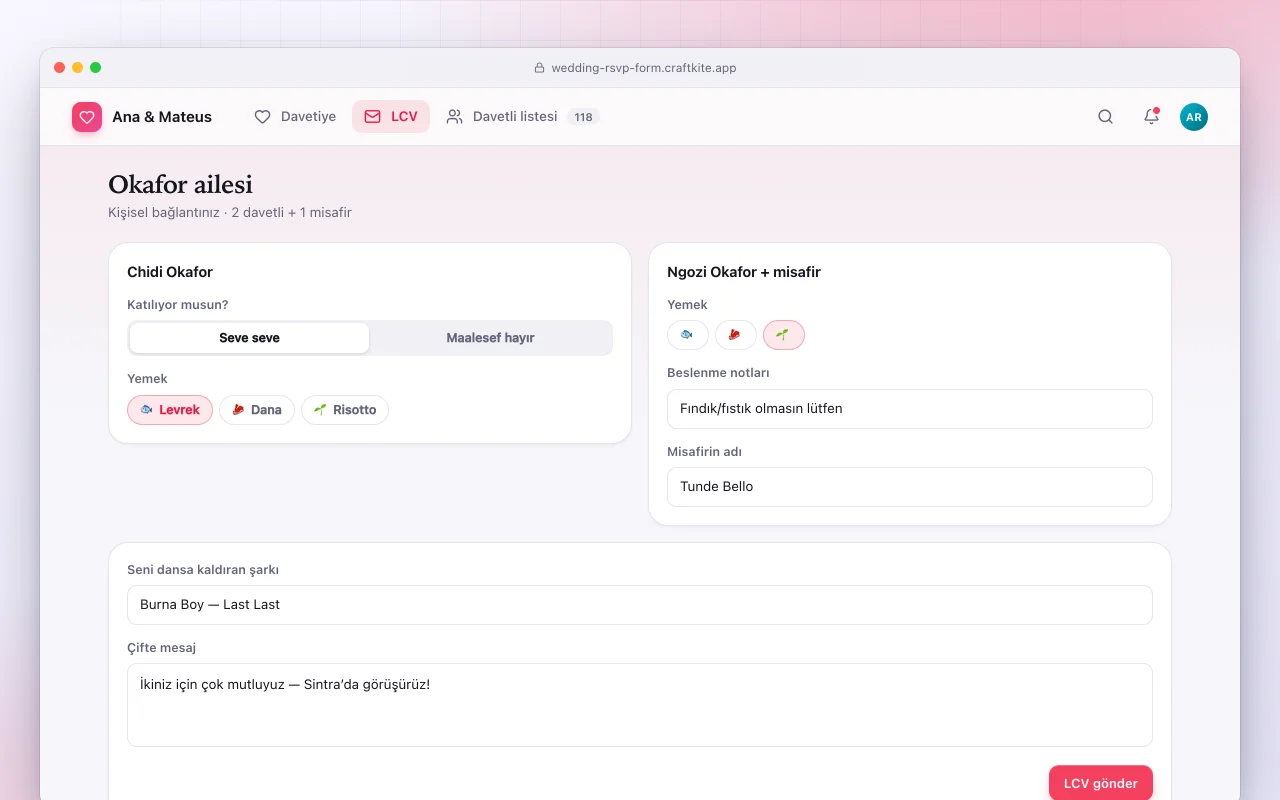
Task: Open the Davetli listesi tab
Action: tap(521, 117)
